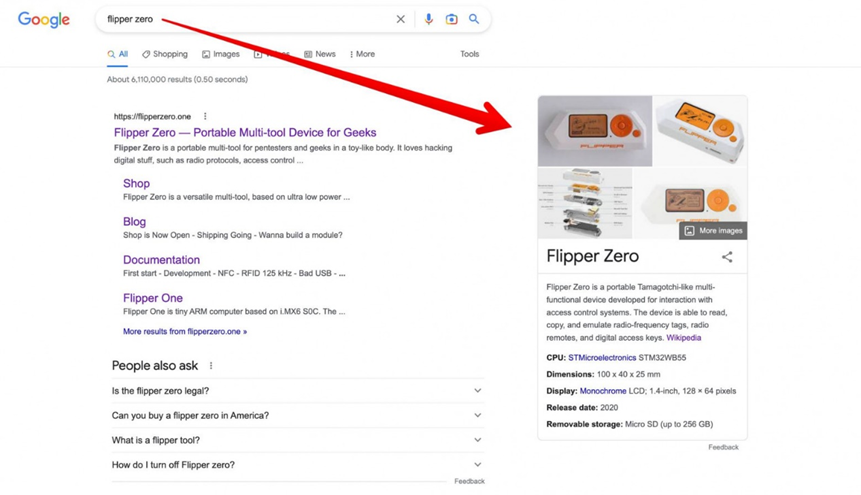
Task: Switch to the Images tab
Action: point(221,54)
